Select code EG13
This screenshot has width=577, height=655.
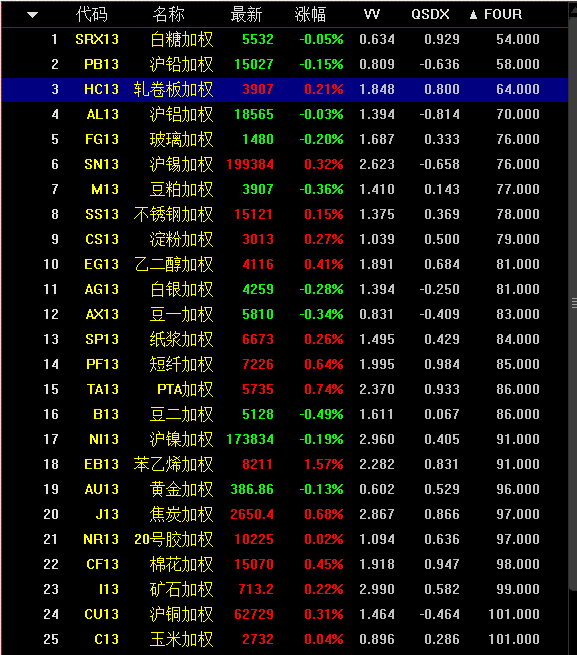click(101, 264)
